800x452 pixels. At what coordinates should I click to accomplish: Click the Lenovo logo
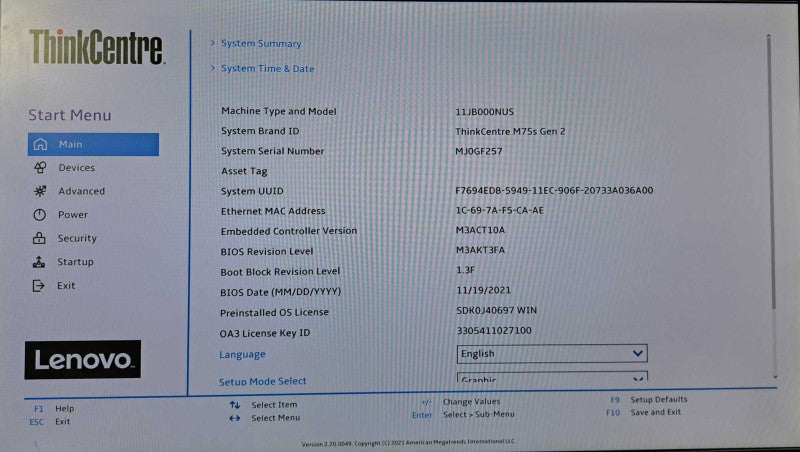tap(83, 360)
